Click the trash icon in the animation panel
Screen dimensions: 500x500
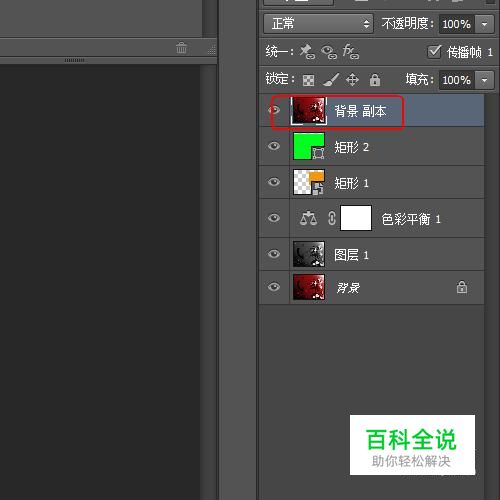(181, 48)
